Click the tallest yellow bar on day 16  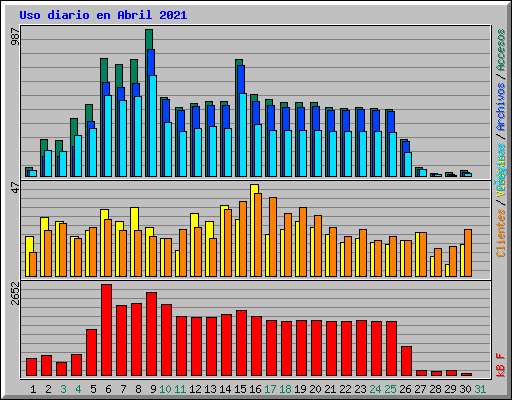point(254,230)
